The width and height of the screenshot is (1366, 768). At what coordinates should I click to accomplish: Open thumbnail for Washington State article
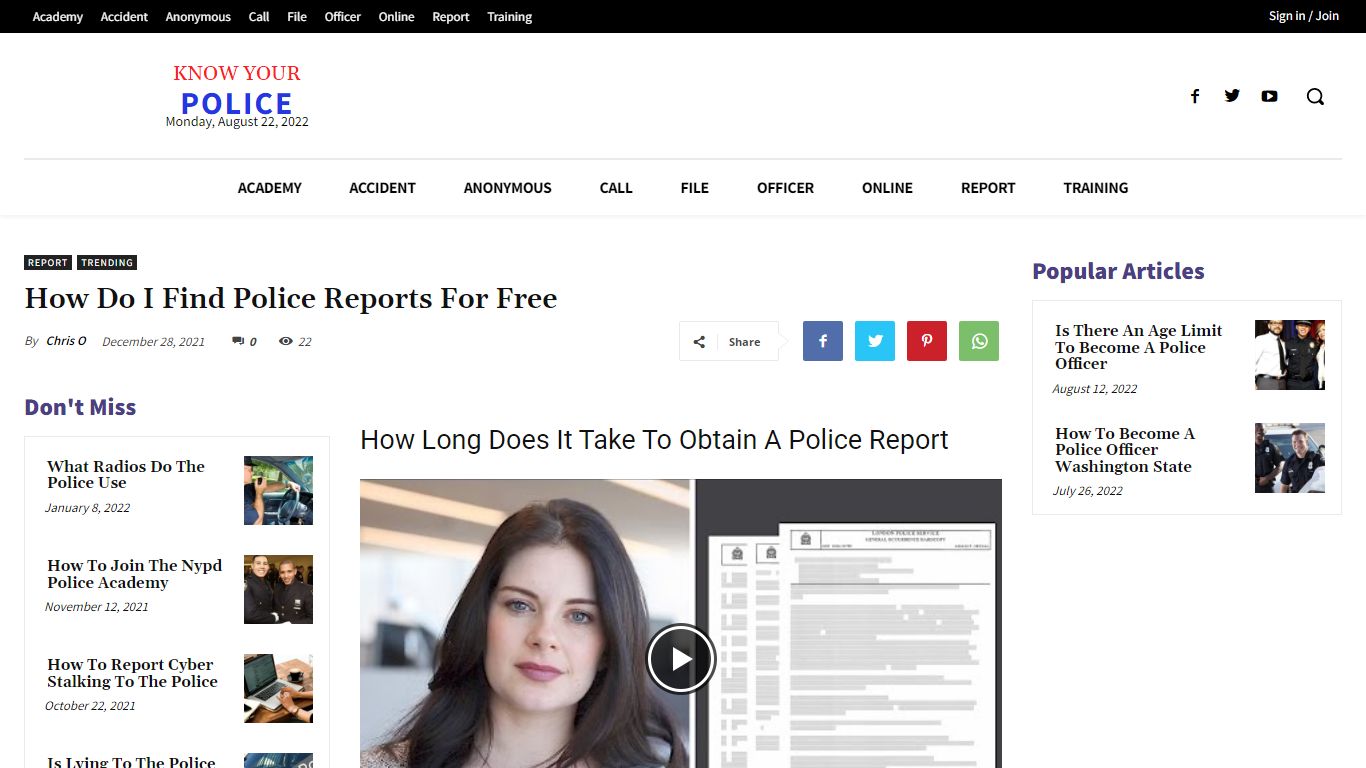point(1290,458)
